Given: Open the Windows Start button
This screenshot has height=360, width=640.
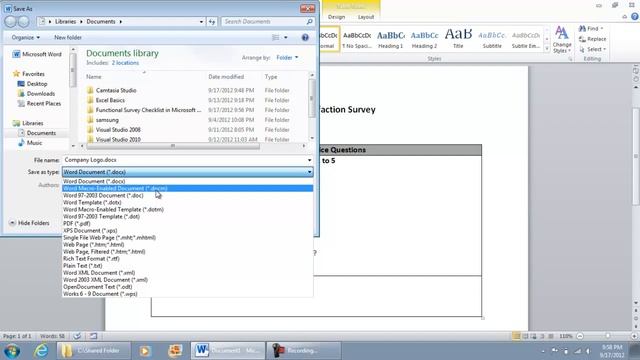Looking at the screenshot, I should (12, 351).
